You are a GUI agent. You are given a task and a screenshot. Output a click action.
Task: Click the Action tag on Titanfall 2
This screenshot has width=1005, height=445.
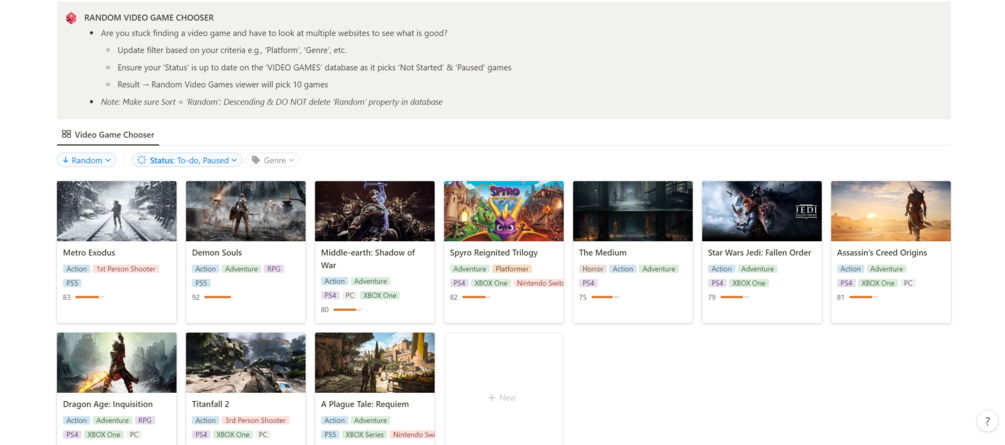point(205,421)
